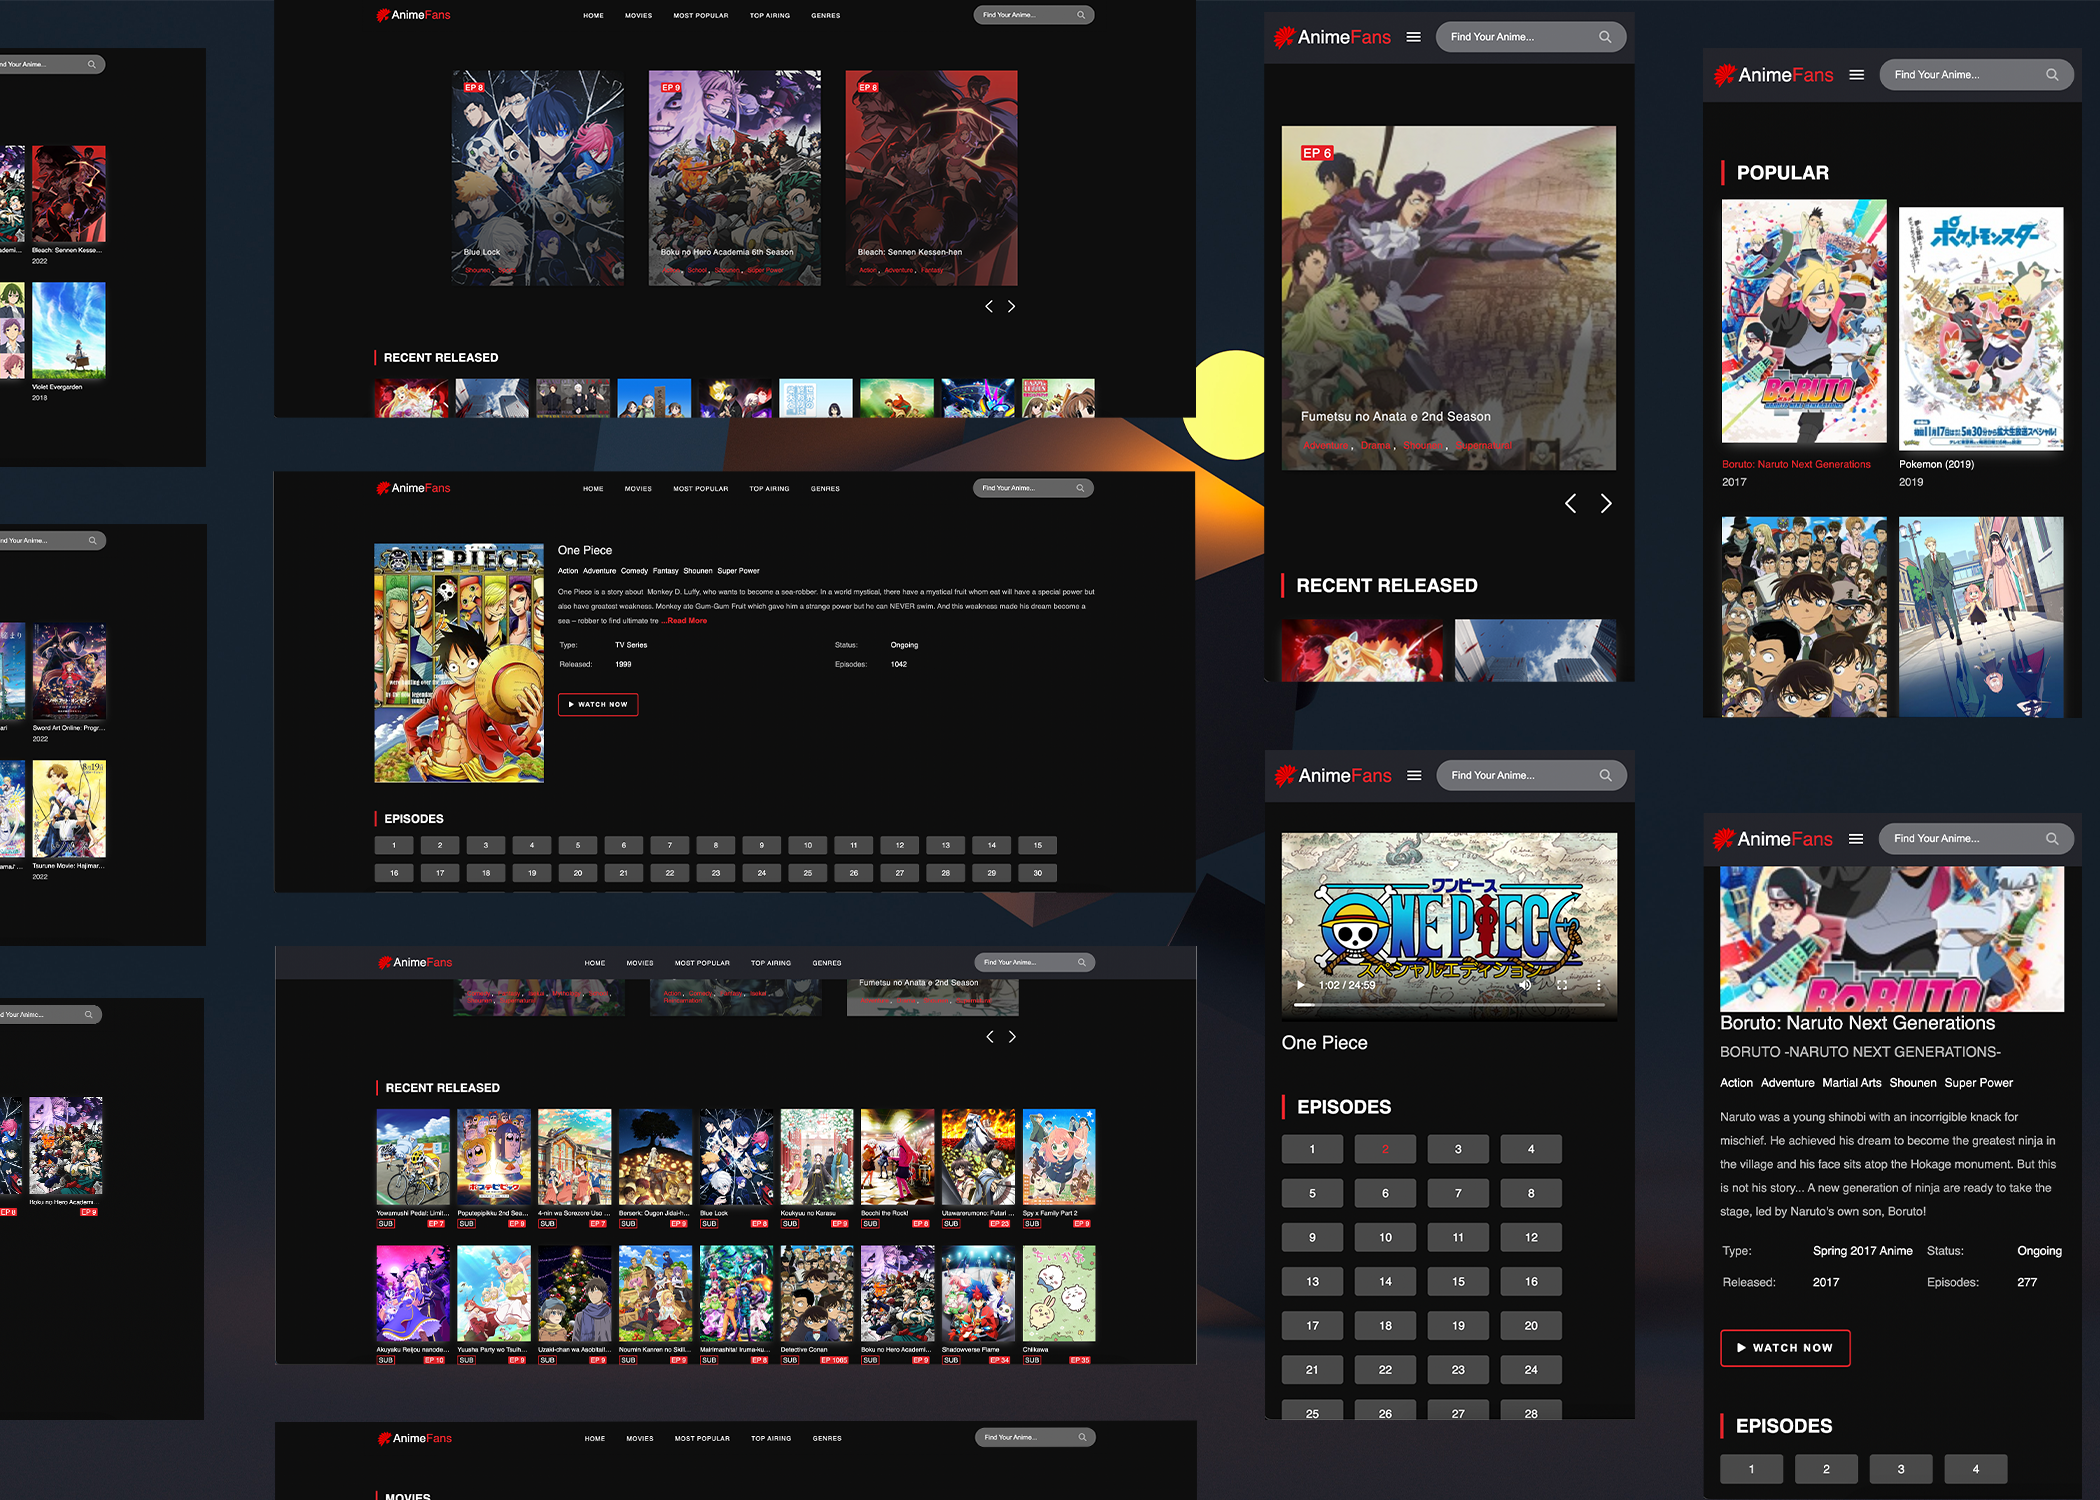Open MOVIES on One Piece desktop detail page

(x=638, y=489)
